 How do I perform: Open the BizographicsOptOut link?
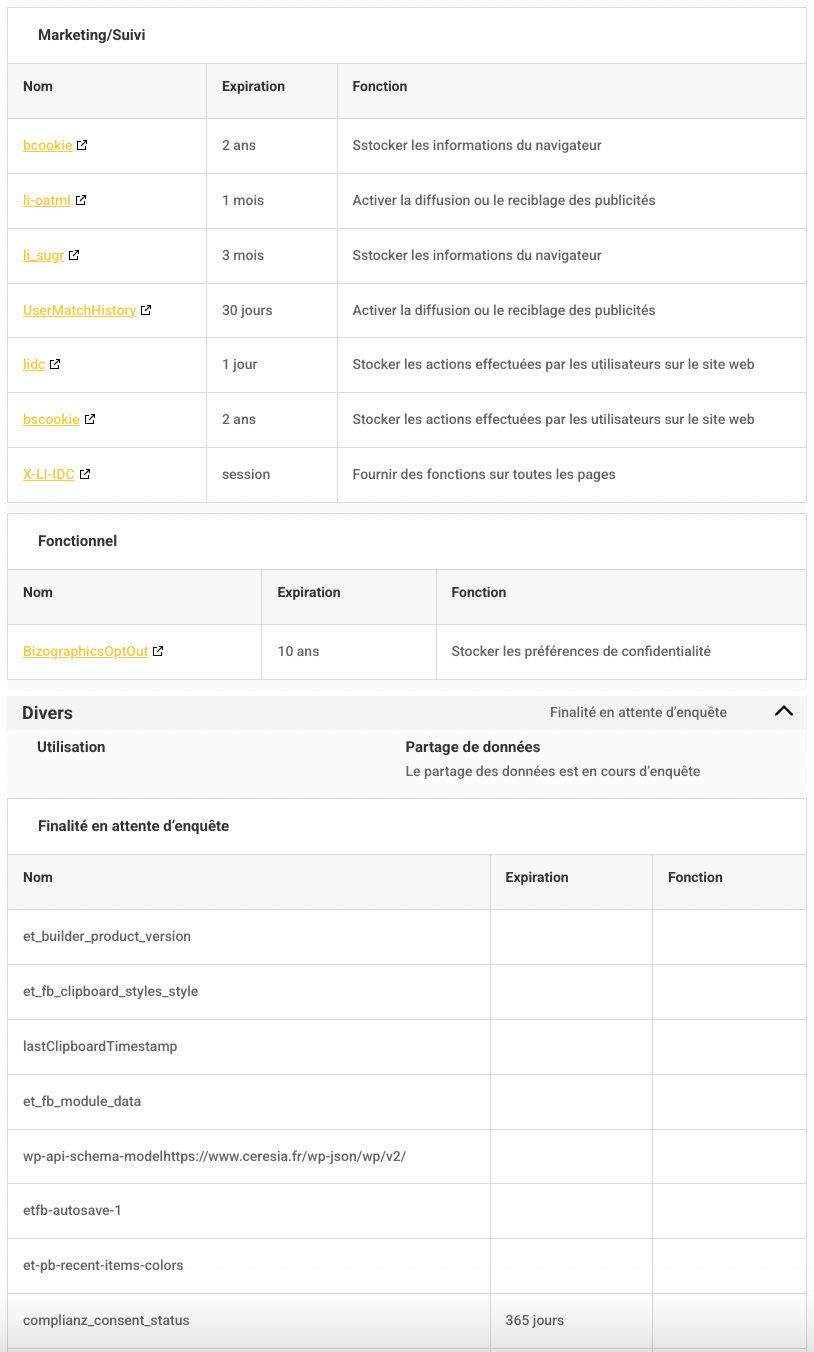(85, 651)
